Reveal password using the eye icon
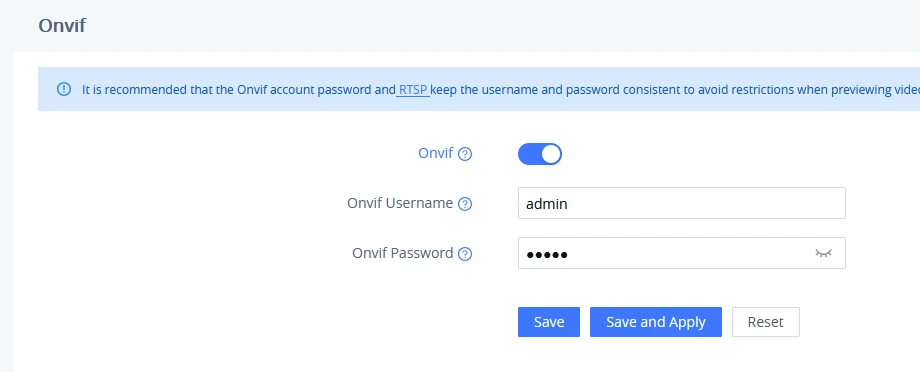The width and height of the screenshot is (920, 372). (823, 253)
